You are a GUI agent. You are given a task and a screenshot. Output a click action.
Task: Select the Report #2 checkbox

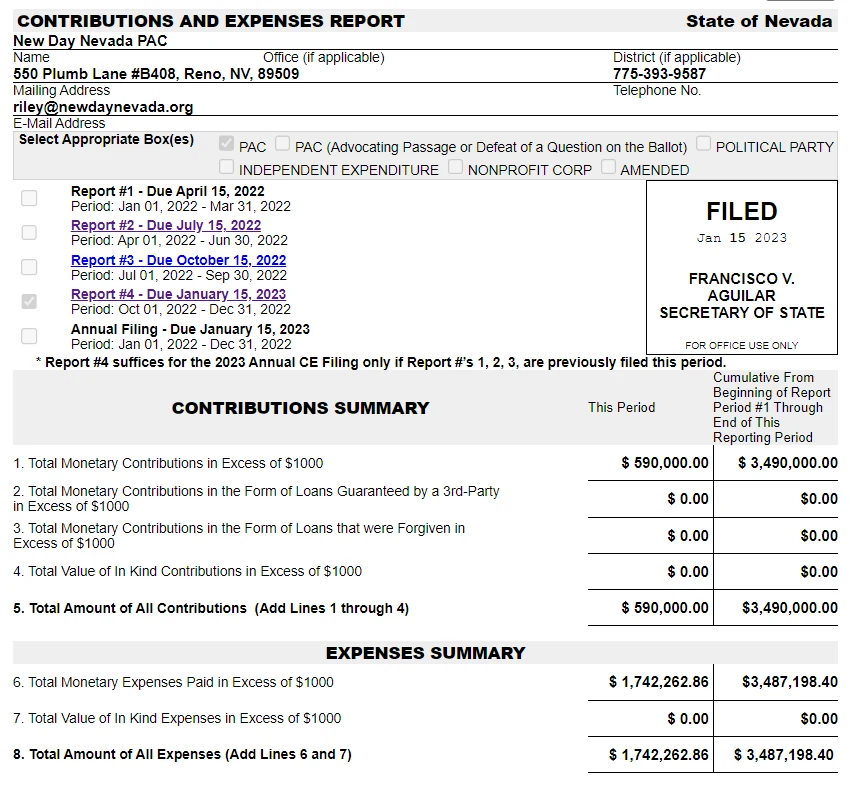point(29,233)
